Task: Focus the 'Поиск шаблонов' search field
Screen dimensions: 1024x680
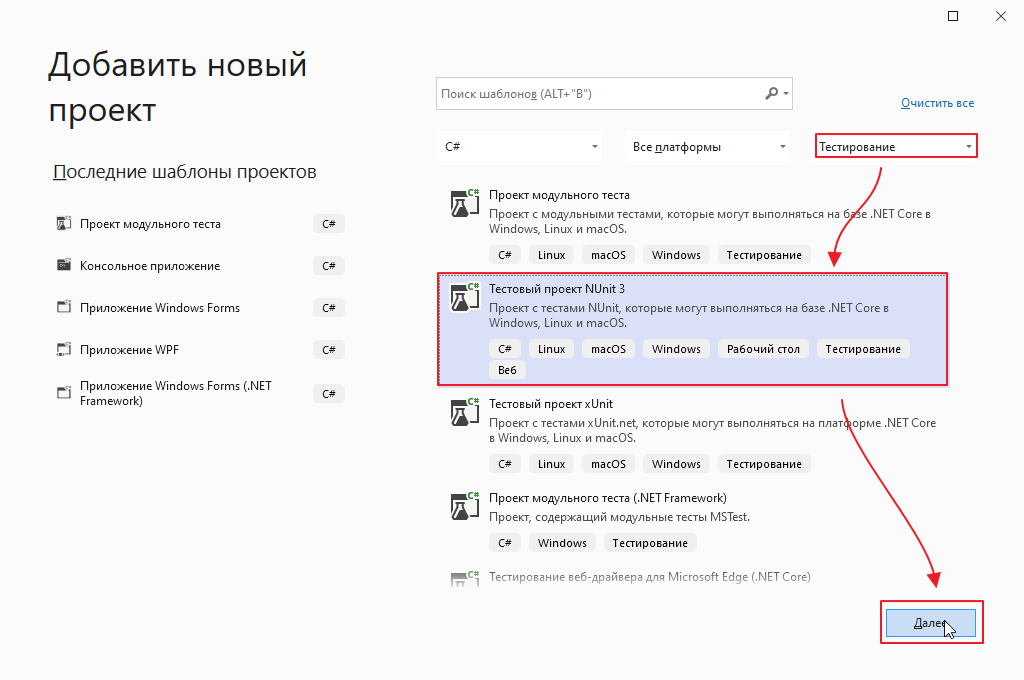Action: (x=598, y=94)
